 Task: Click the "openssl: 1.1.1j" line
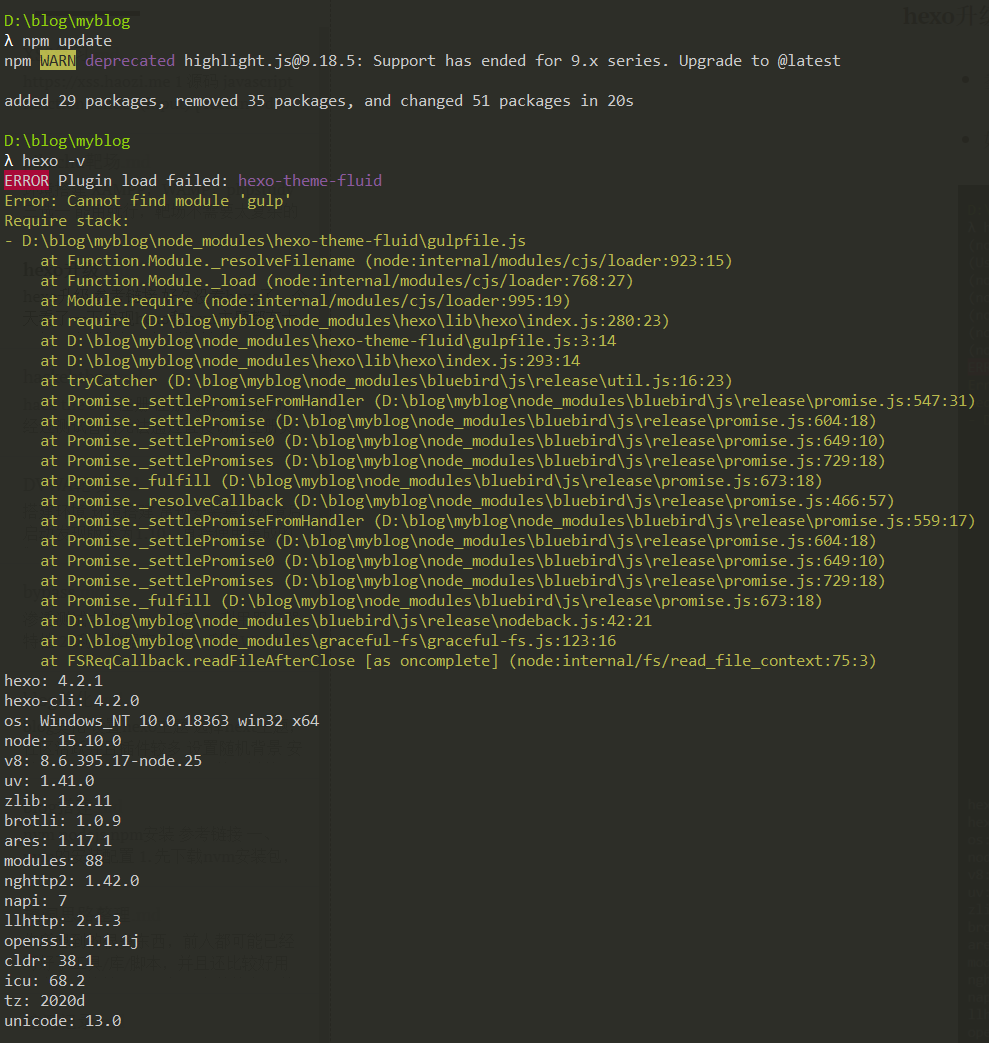(x=71, y=941)
